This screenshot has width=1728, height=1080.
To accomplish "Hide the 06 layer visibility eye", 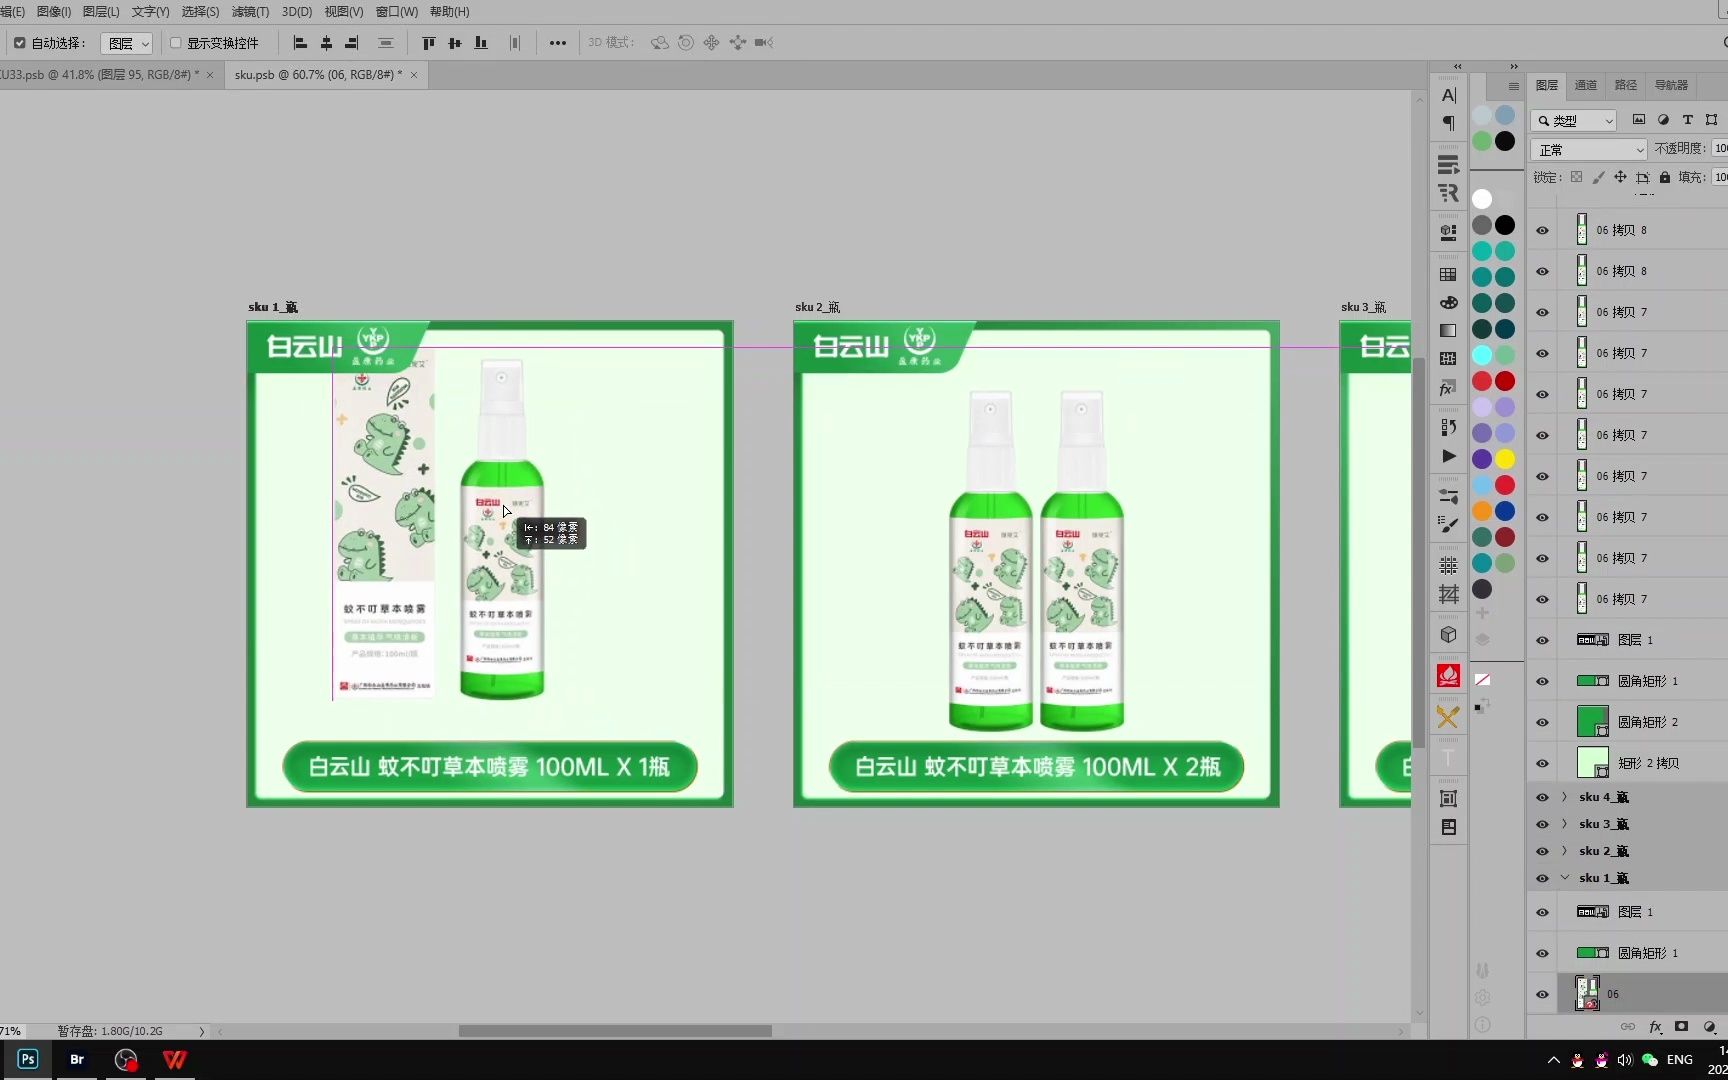I will point(1542,994).
